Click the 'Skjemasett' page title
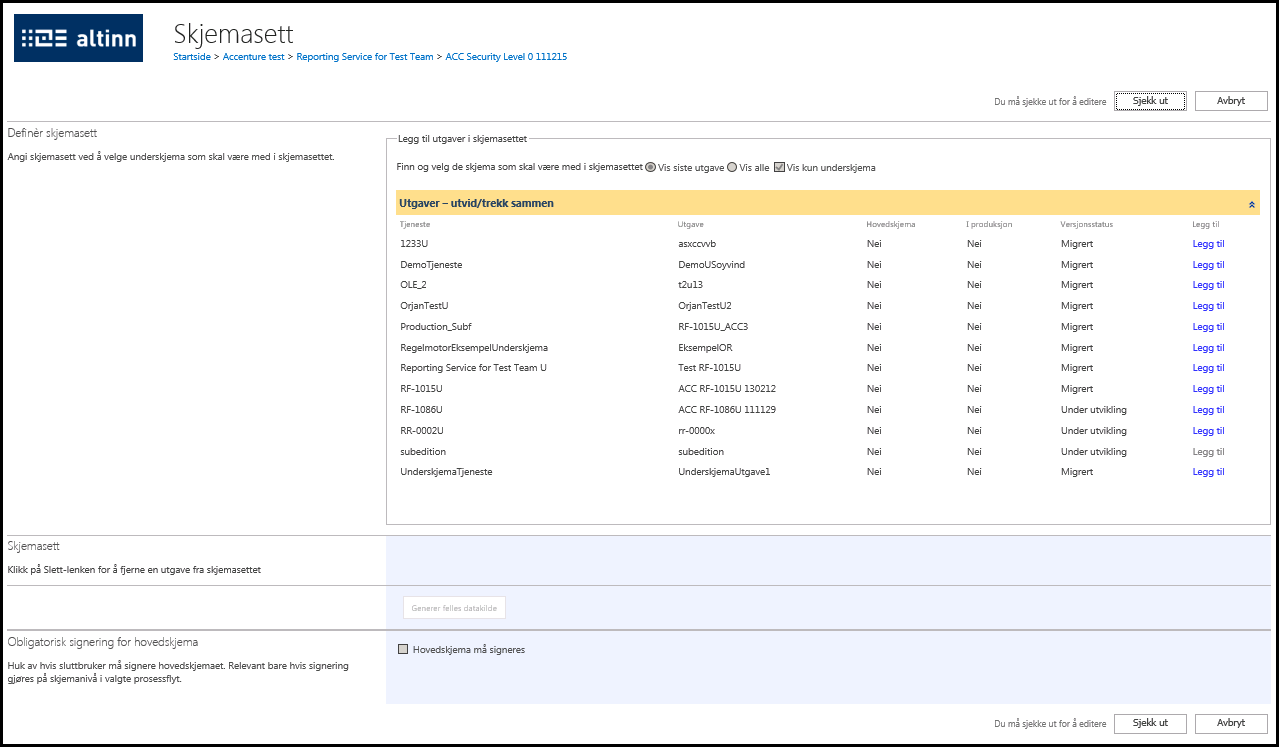The image size is (1279, 747). [234, 34]
